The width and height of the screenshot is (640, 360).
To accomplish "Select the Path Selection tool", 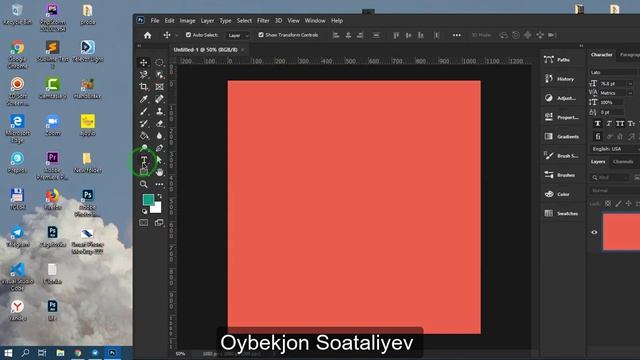I will 159,160.
